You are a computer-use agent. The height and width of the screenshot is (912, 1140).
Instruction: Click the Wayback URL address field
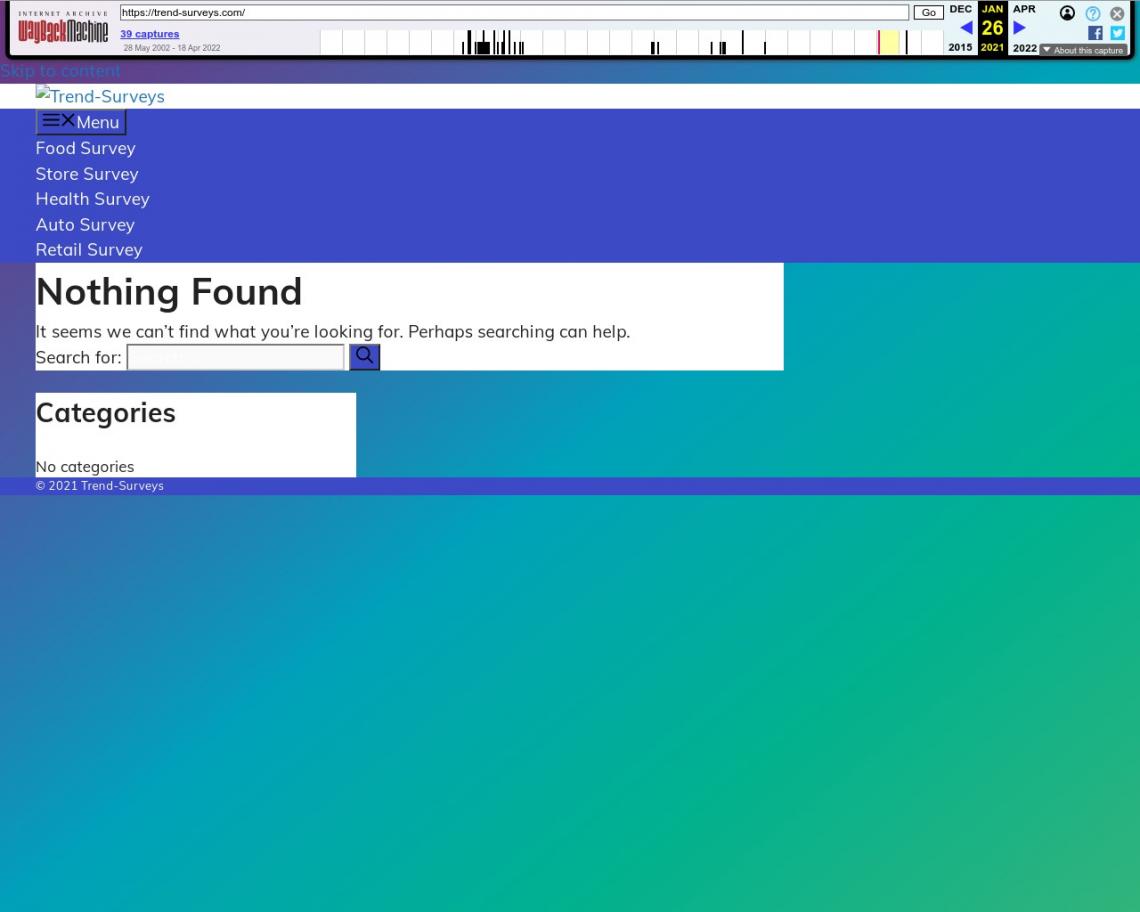[x=514, y=13]
